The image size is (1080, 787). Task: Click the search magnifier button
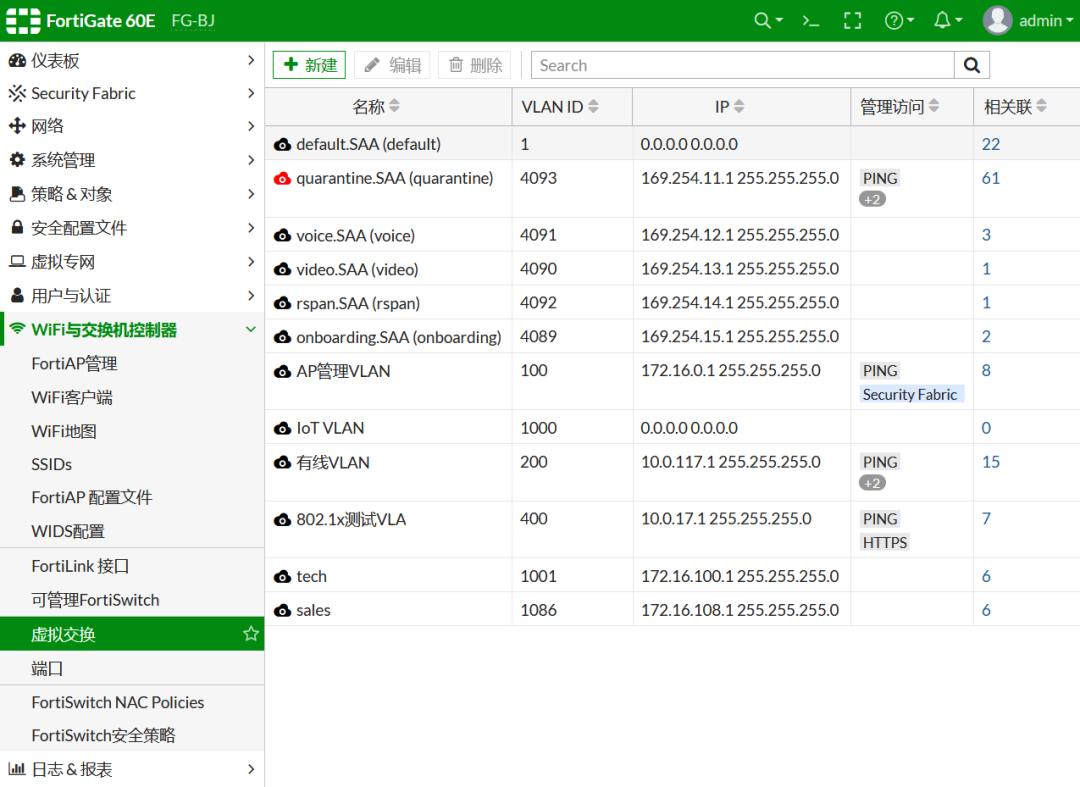tap(971, 65)
